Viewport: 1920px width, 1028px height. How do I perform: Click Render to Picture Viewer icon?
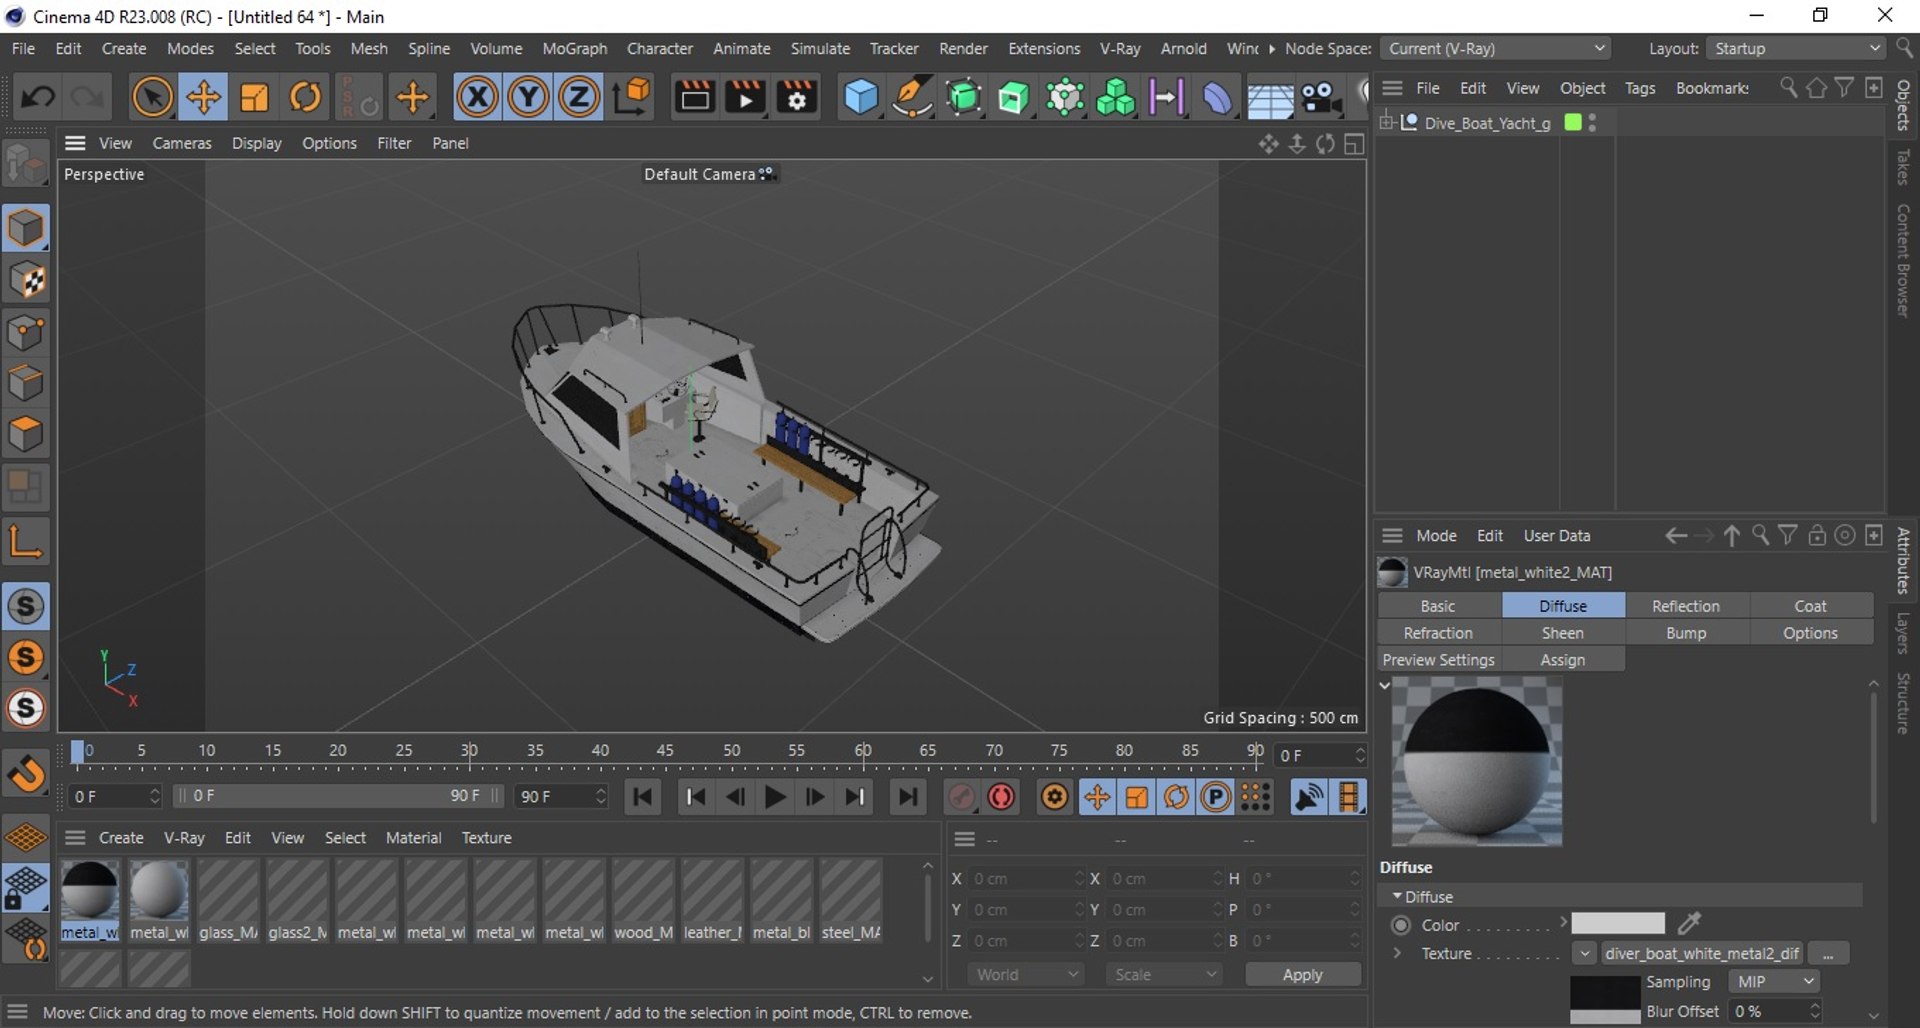click(746, 97)
